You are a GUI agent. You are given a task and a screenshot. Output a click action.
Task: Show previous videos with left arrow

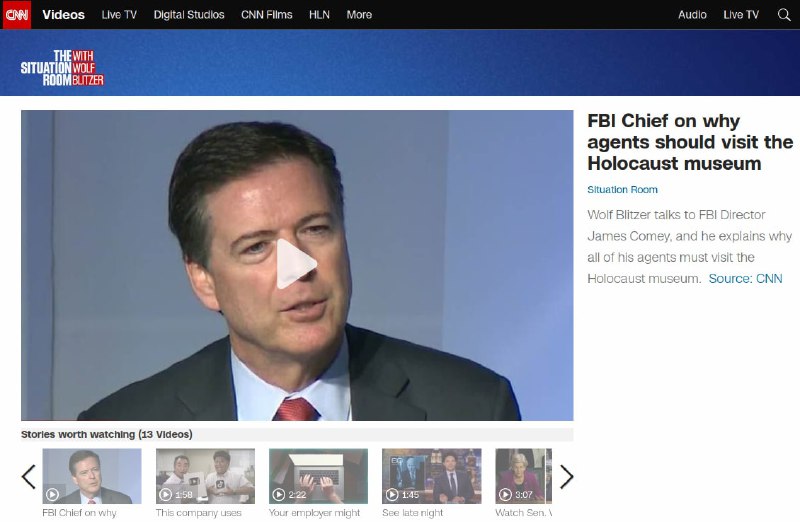coord(29,477)
